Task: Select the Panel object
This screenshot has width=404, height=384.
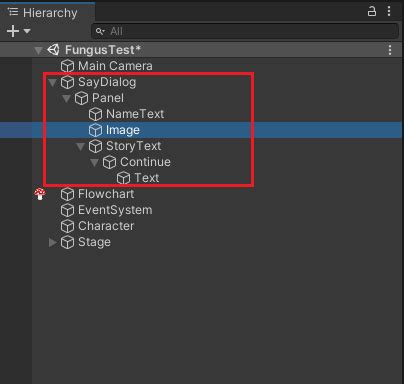Action: point(108,98)
